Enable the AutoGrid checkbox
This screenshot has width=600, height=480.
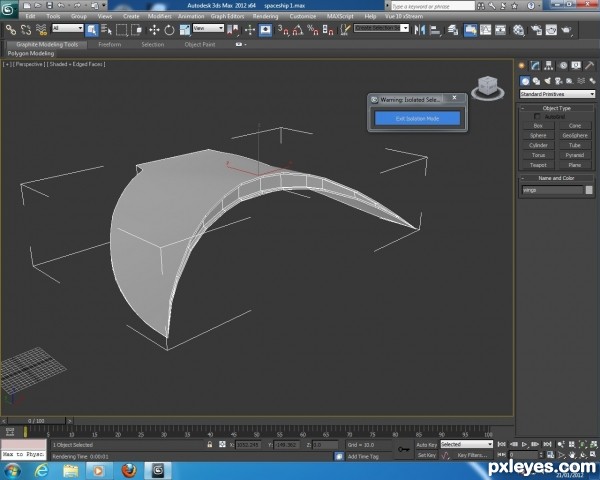click(x=537, y=116)
